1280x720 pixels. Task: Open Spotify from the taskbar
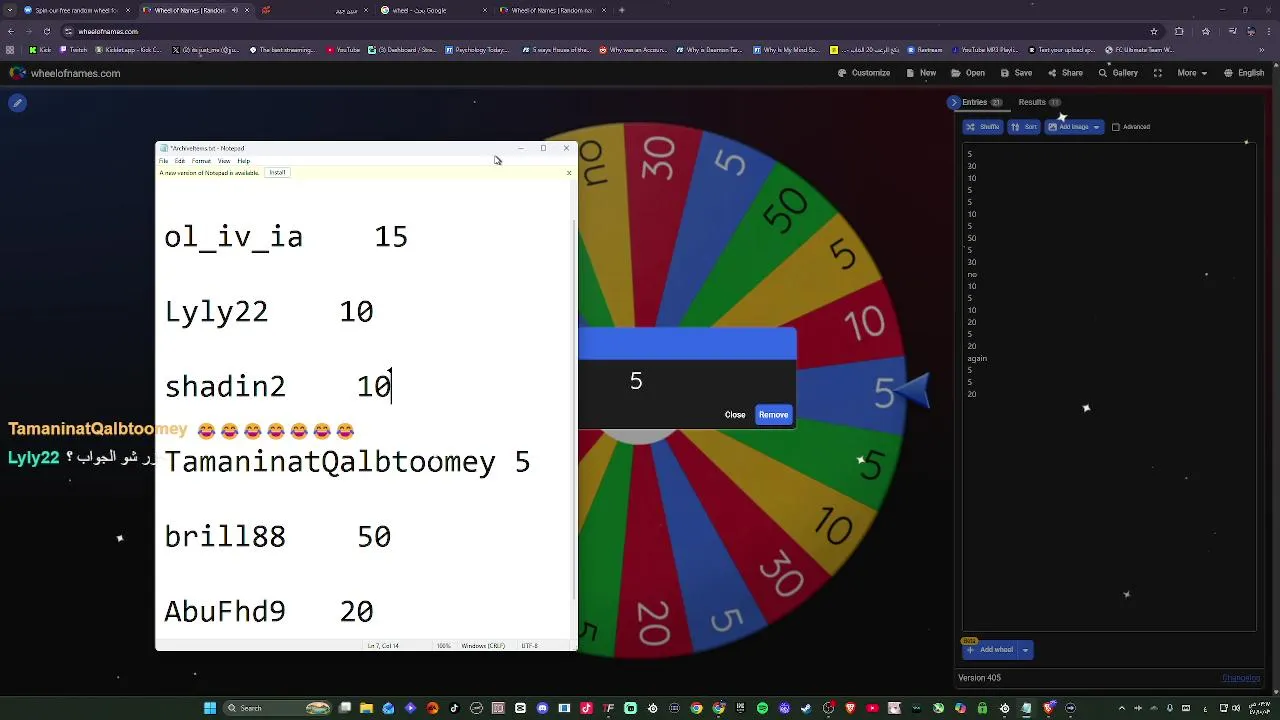pyautogui.click(x=763, y=708)
